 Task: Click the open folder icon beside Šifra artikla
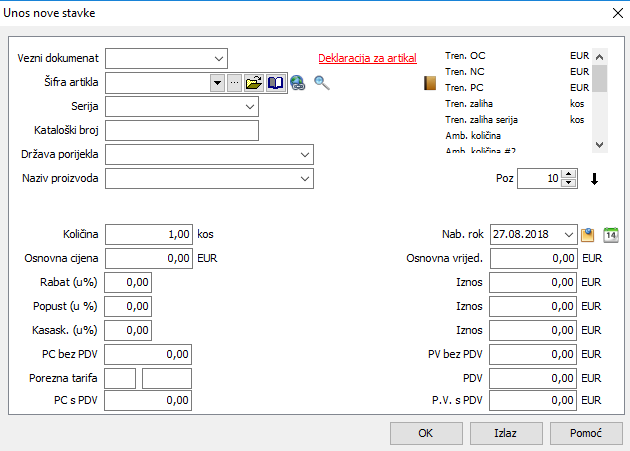[x=254, y=83]
